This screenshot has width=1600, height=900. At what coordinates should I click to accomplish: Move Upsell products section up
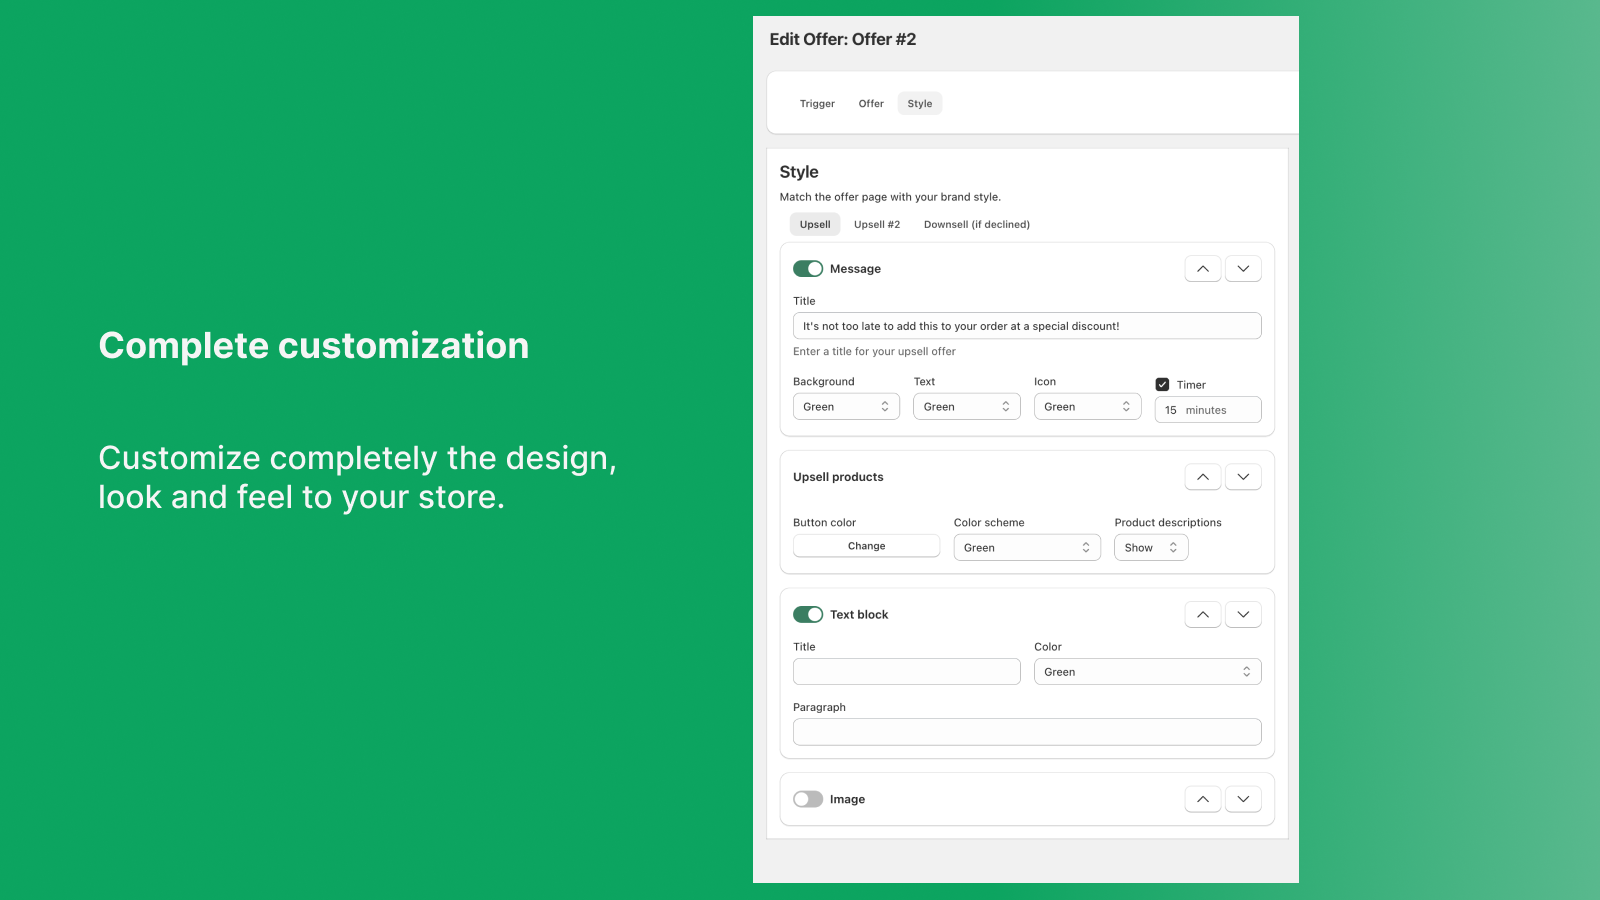point(1202,477)
